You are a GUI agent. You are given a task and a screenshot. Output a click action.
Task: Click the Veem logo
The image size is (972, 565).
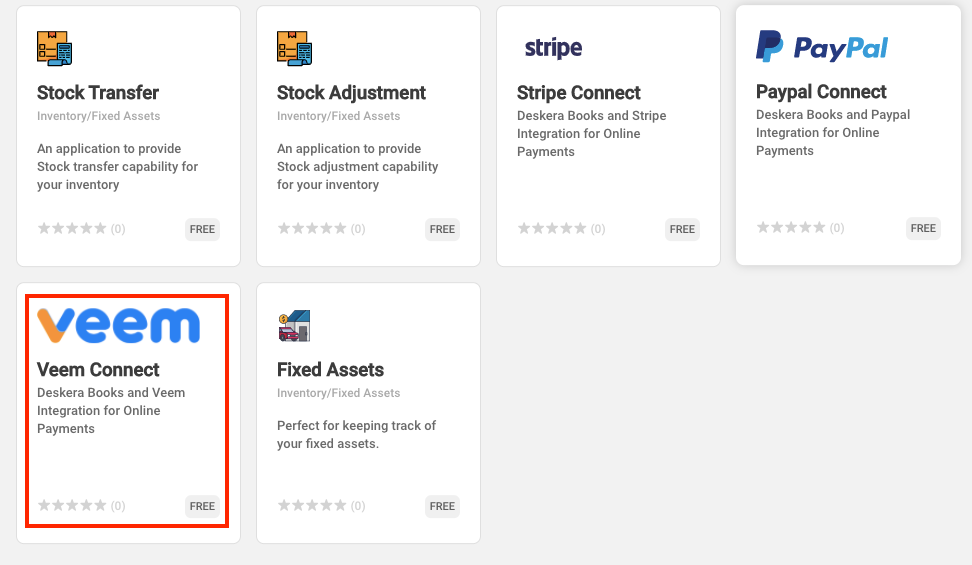click(118, 325)
